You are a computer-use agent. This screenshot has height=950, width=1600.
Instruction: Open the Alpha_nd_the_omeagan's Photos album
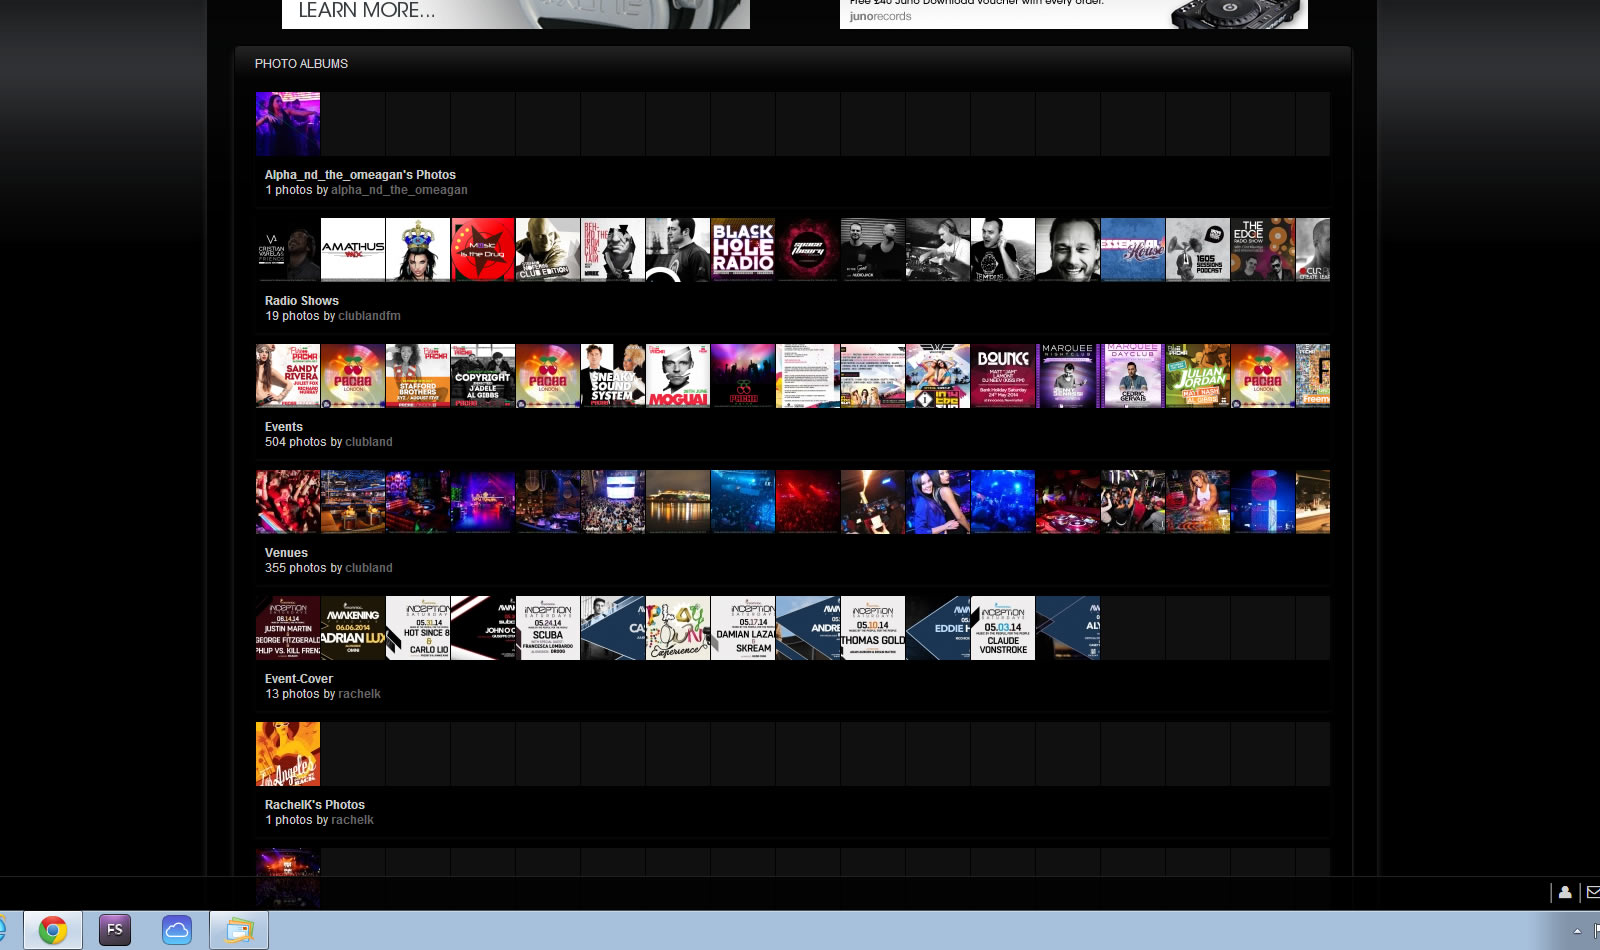(x=360, y=175)
